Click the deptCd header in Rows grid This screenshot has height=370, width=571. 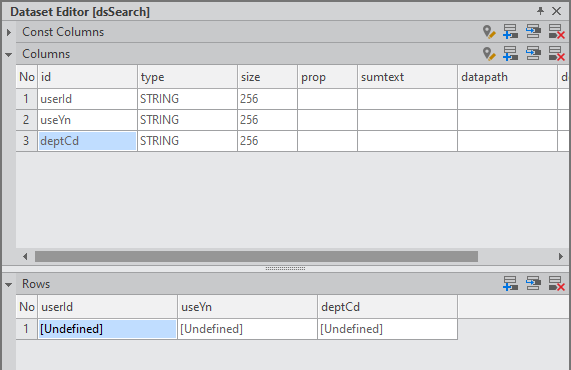[x=387, y=307]
